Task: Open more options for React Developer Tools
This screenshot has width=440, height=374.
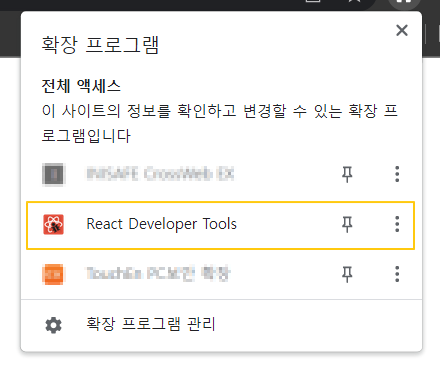Action: pos(397,224)
